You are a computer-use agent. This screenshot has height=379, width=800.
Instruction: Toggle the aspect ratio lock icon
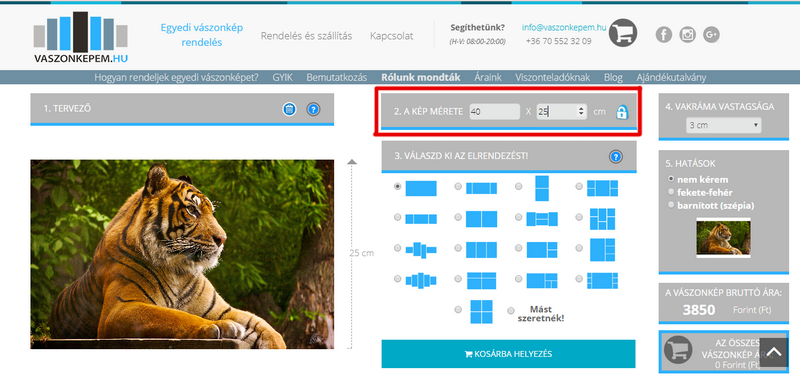(x=621, y=112)
